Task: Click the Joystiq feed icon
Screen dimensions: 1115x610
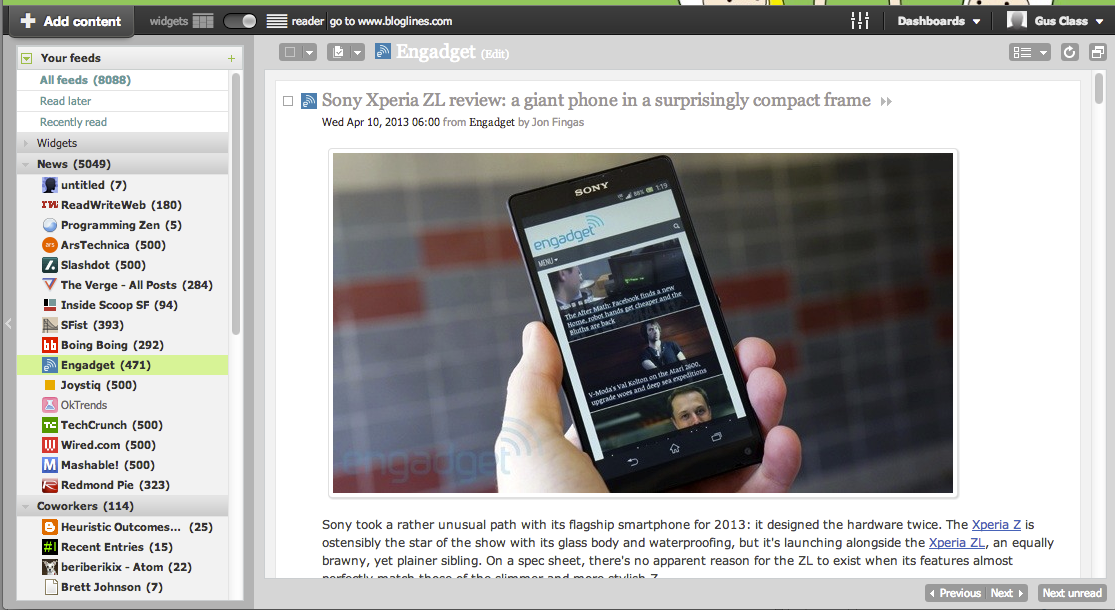Action: click(x=50, y=385)
